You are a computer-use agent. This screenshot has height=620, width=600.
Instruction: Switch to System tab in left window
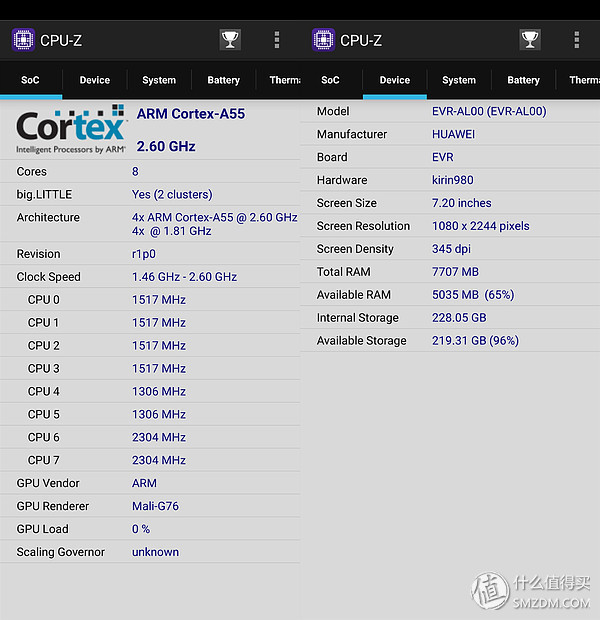pyautogui.click(x=159, y=80)
